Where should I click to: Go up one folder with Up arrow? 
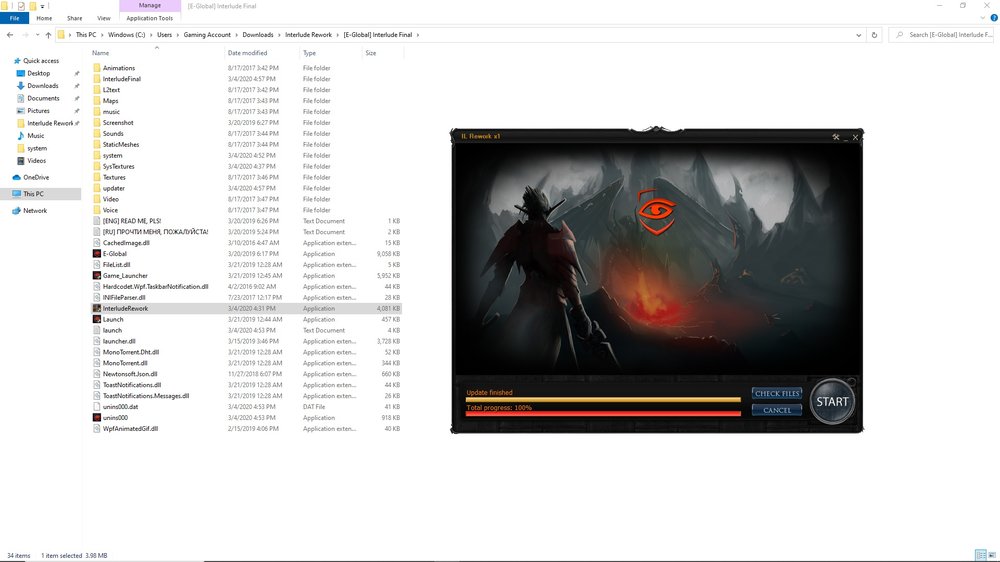[48, 35]
